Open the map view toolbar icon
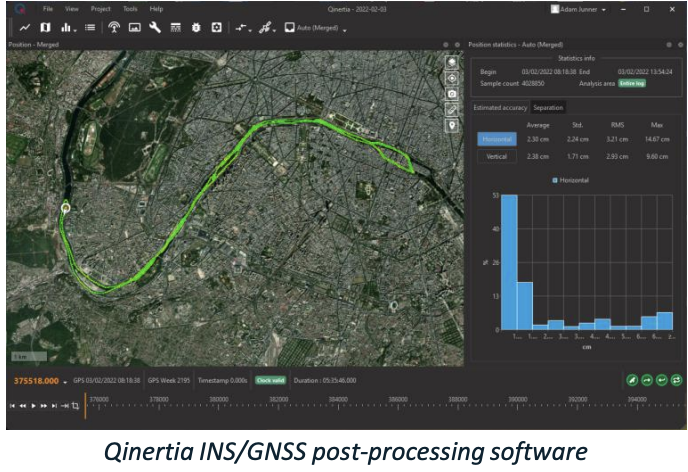The width and height of the screenshot is (688, 472). point(45,28)
